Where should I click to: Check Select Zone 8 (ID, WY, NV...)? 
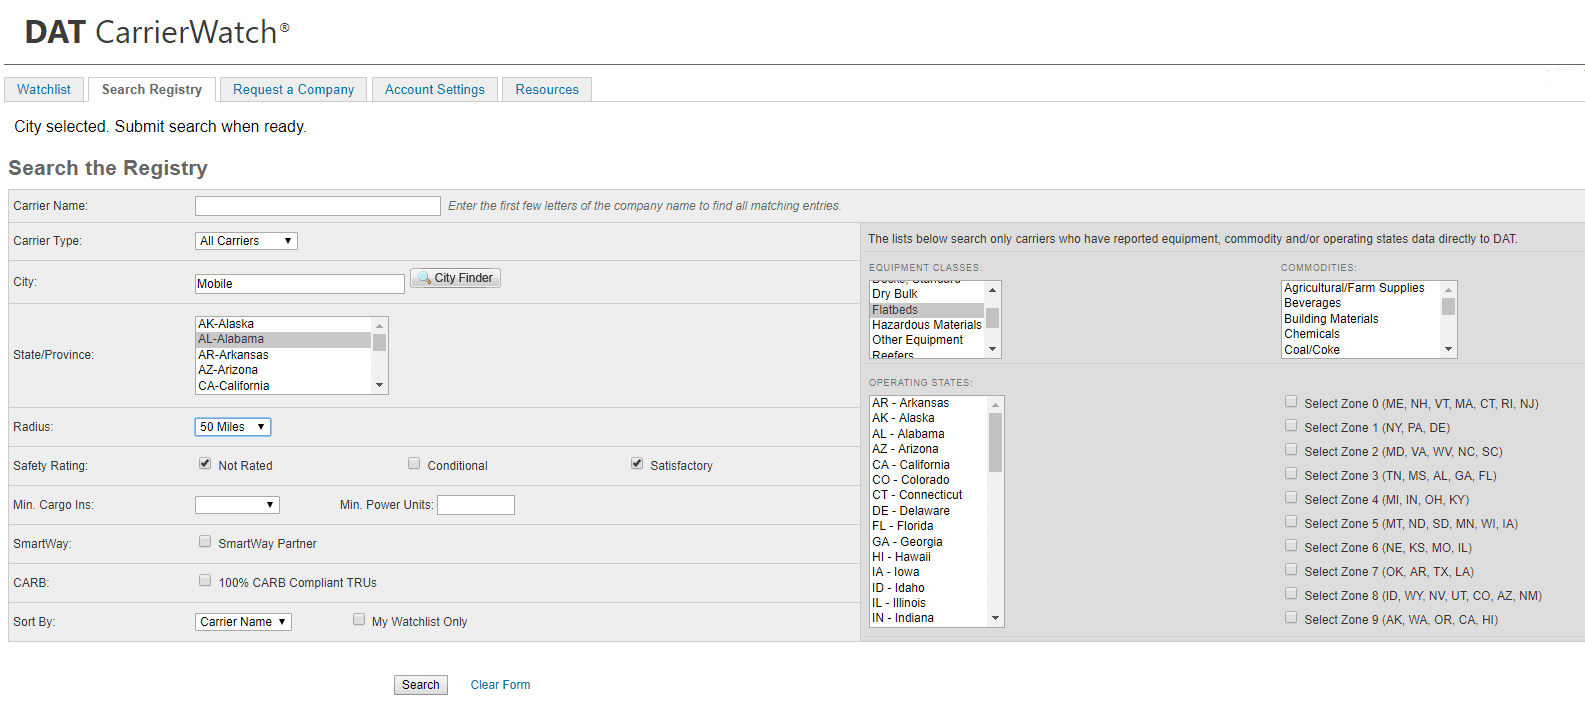pyautogui.click(x=1291, y=594)
